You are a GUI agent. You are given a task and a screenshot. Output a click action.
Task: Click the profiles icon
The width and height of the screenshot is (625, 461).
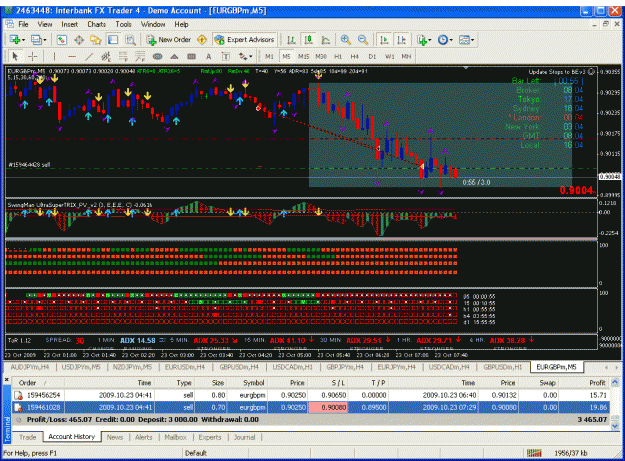36,40
